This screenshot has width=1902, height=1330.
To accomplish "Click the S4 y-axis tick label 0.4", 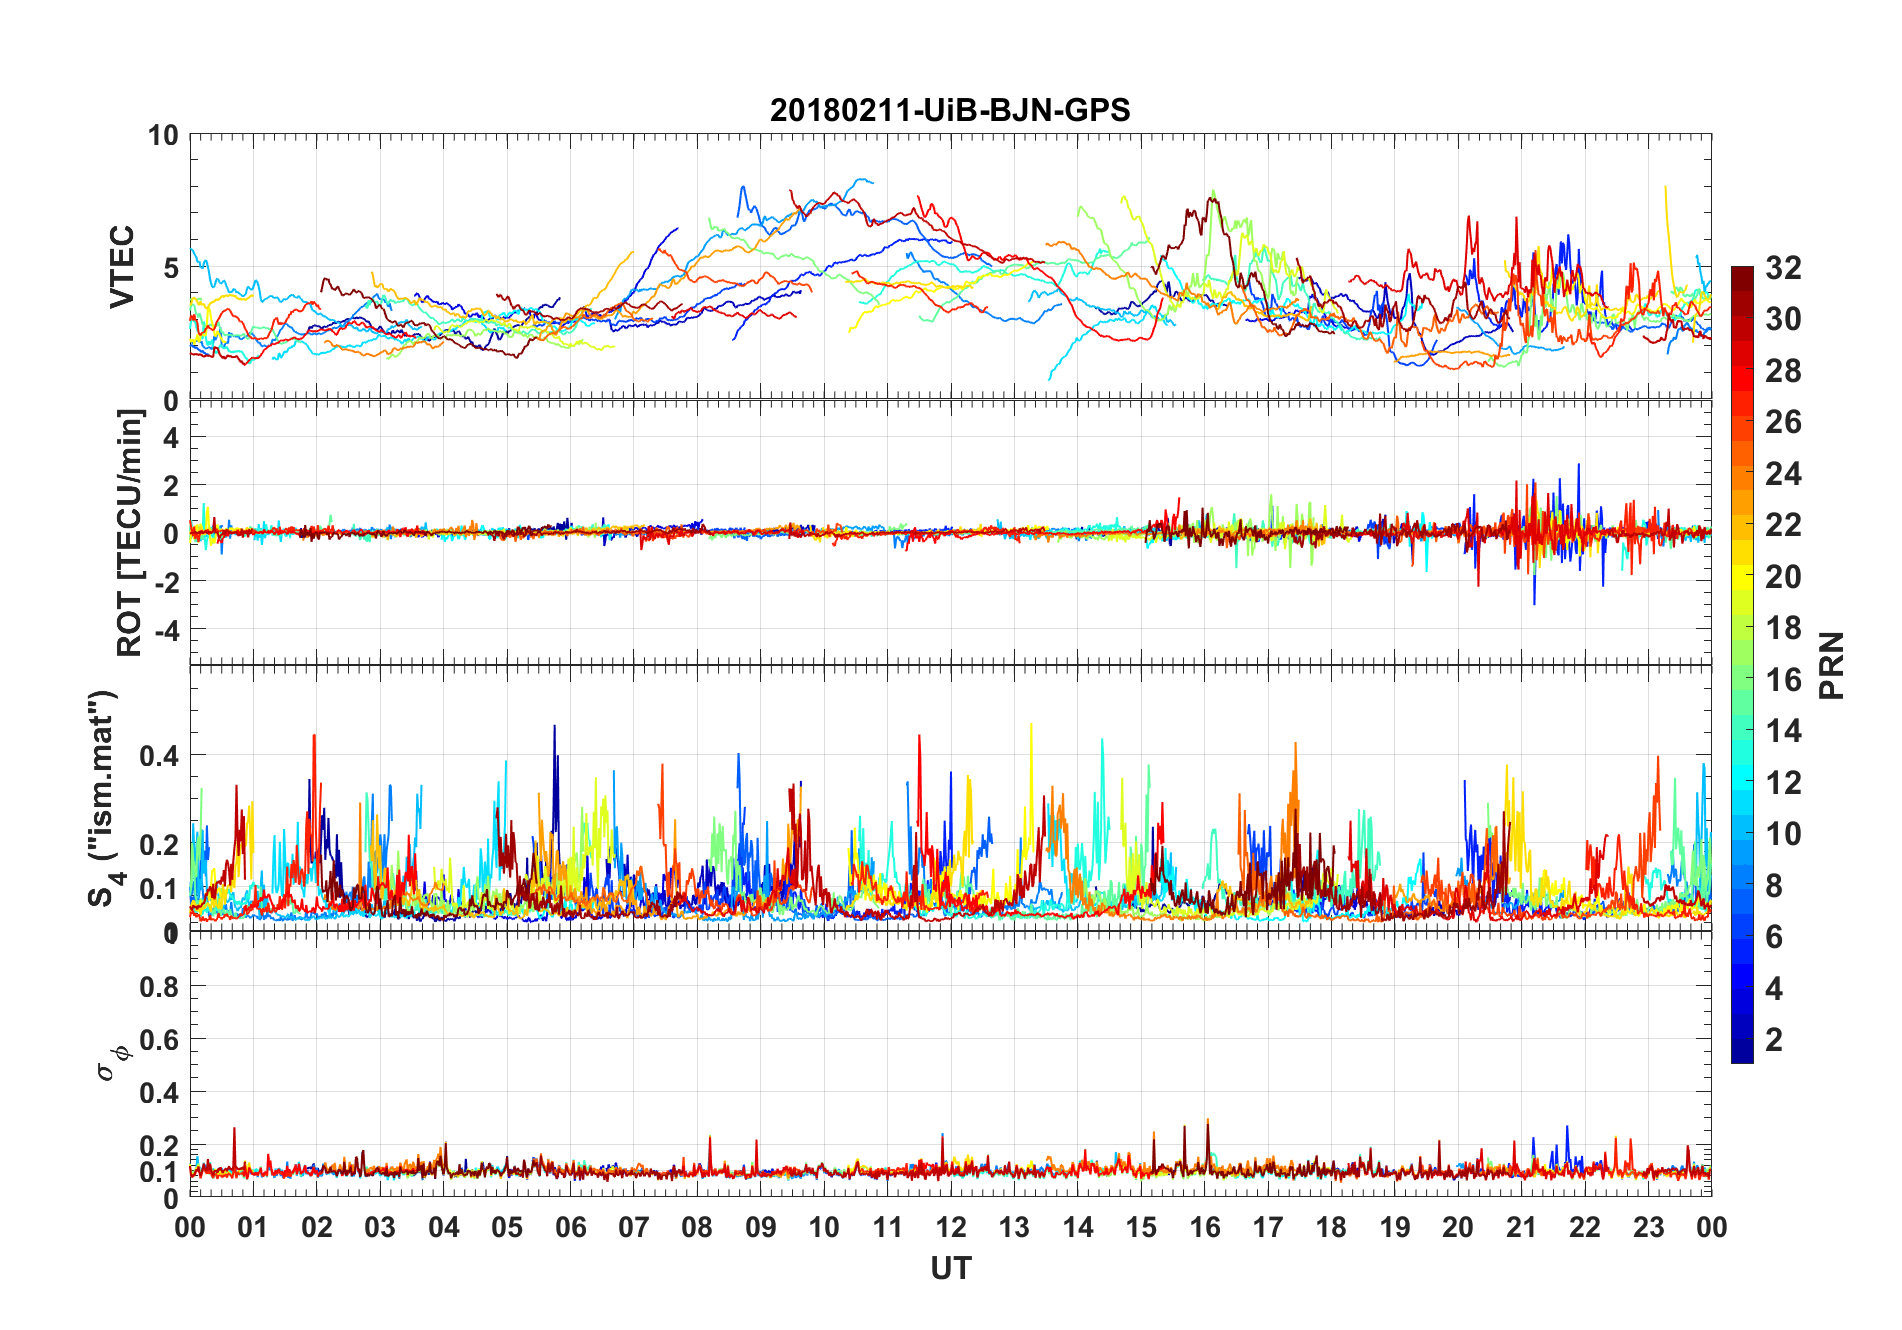I will click(x=159, y=755).
